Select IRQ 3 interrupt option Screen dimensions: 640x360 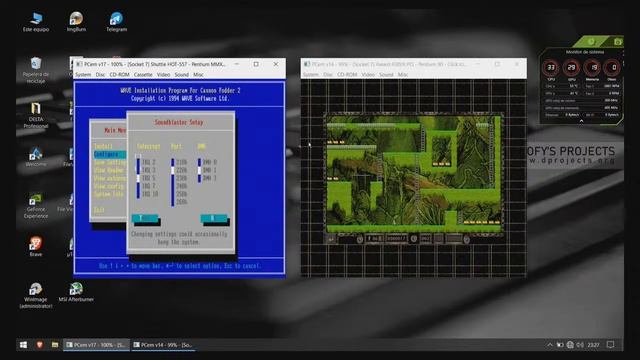coord(148,170)
